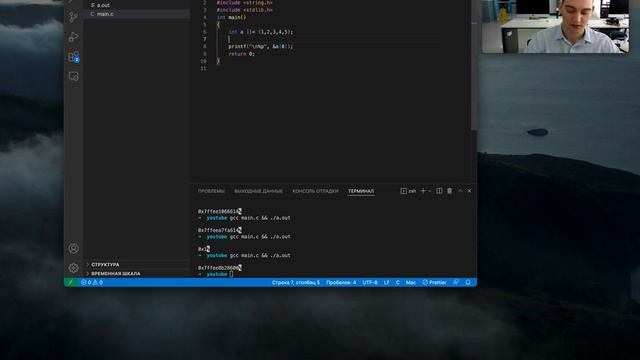Maximize the panel with chevron-up icon

(x=460, y=191)
